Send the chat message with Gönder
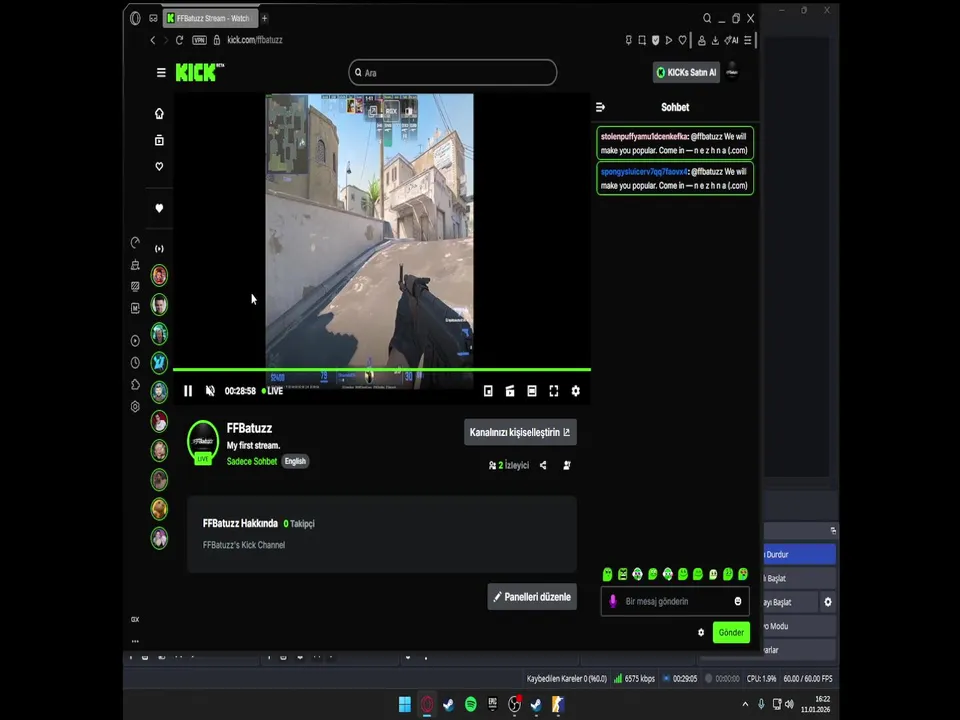 tap(731, 632)
